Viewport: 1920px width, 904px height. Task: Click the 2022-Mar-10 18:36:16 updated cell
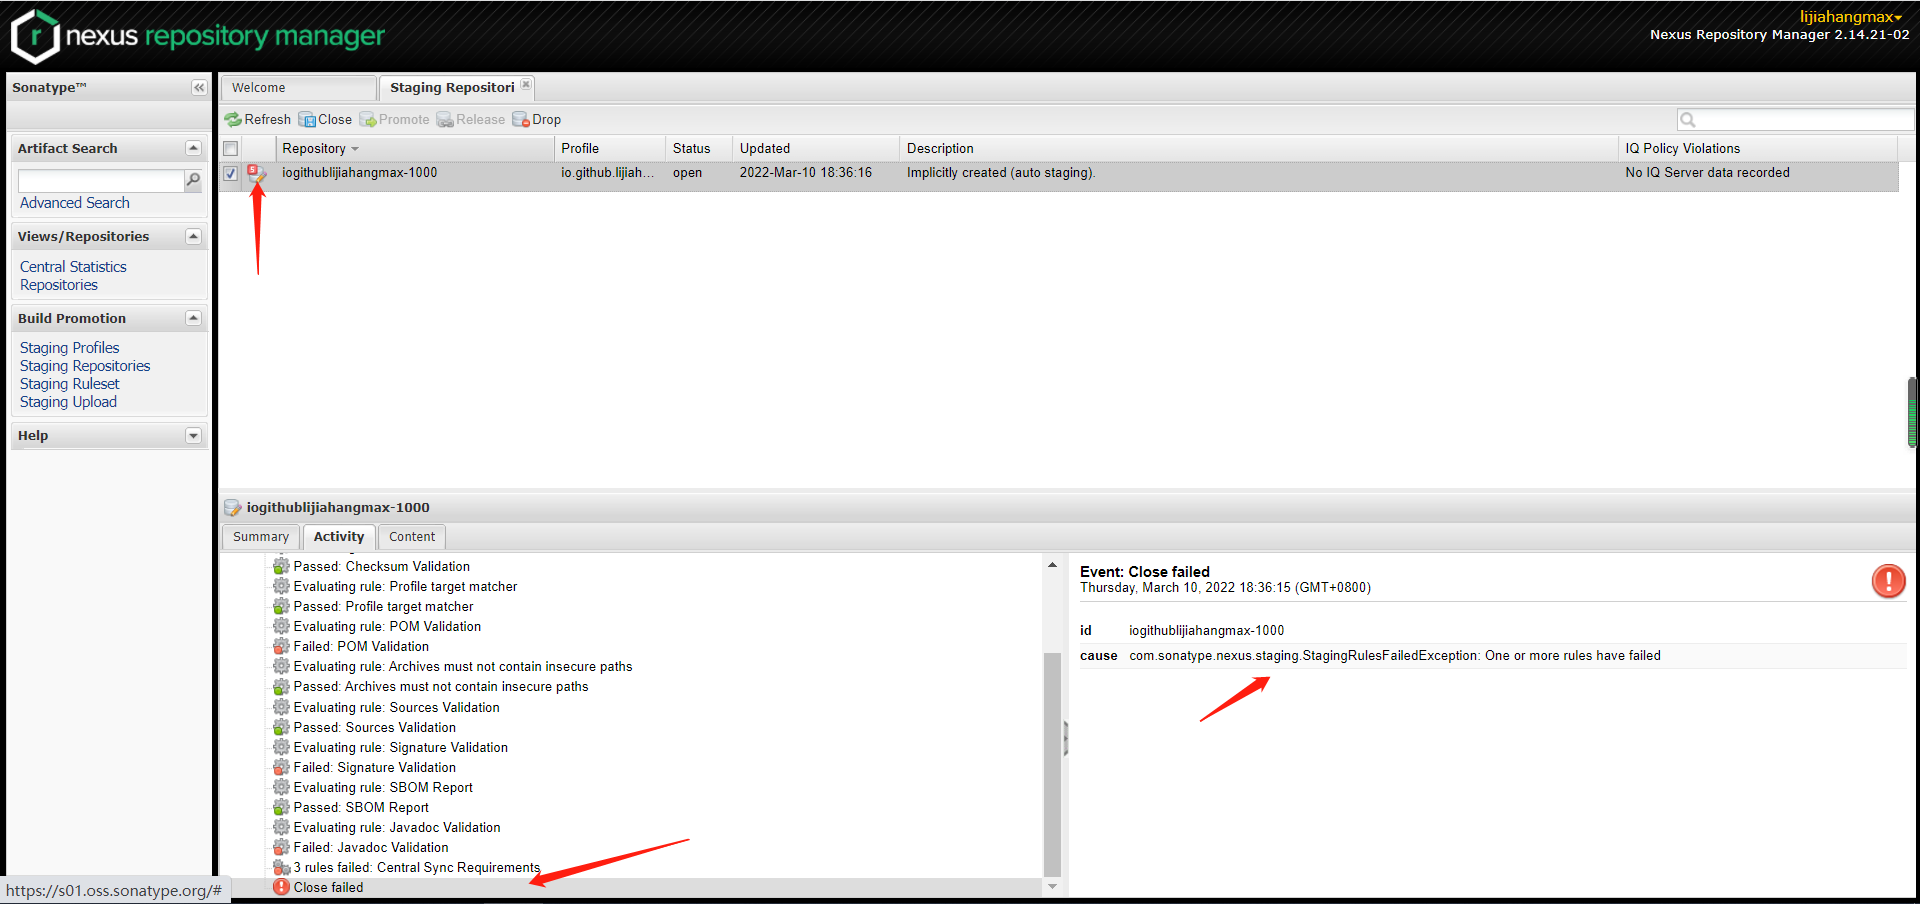(x=806, y=173)
